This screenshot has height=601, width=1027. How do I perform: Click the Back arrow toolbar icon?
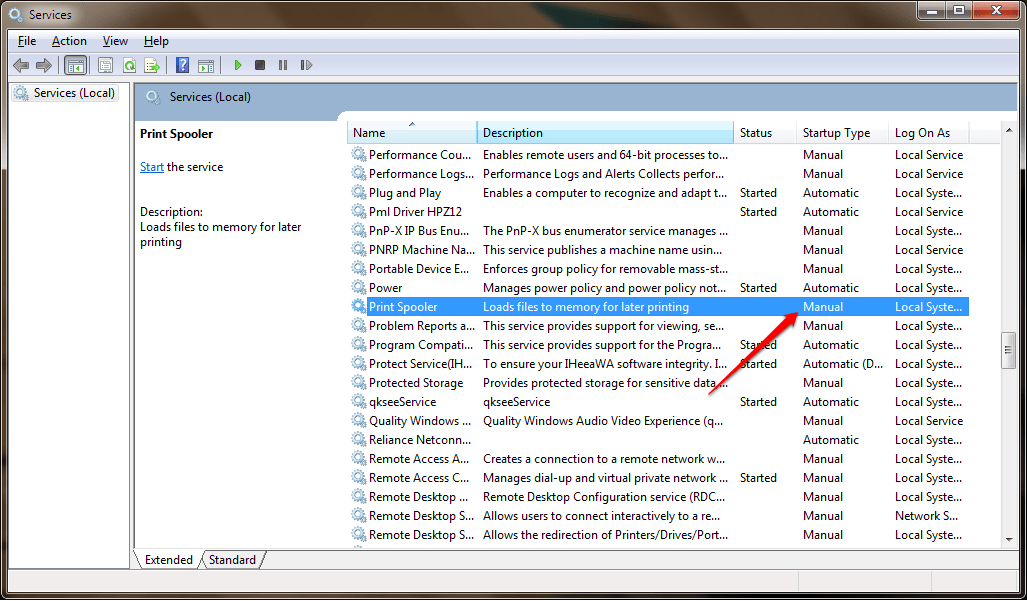click(x=21, y=65)
